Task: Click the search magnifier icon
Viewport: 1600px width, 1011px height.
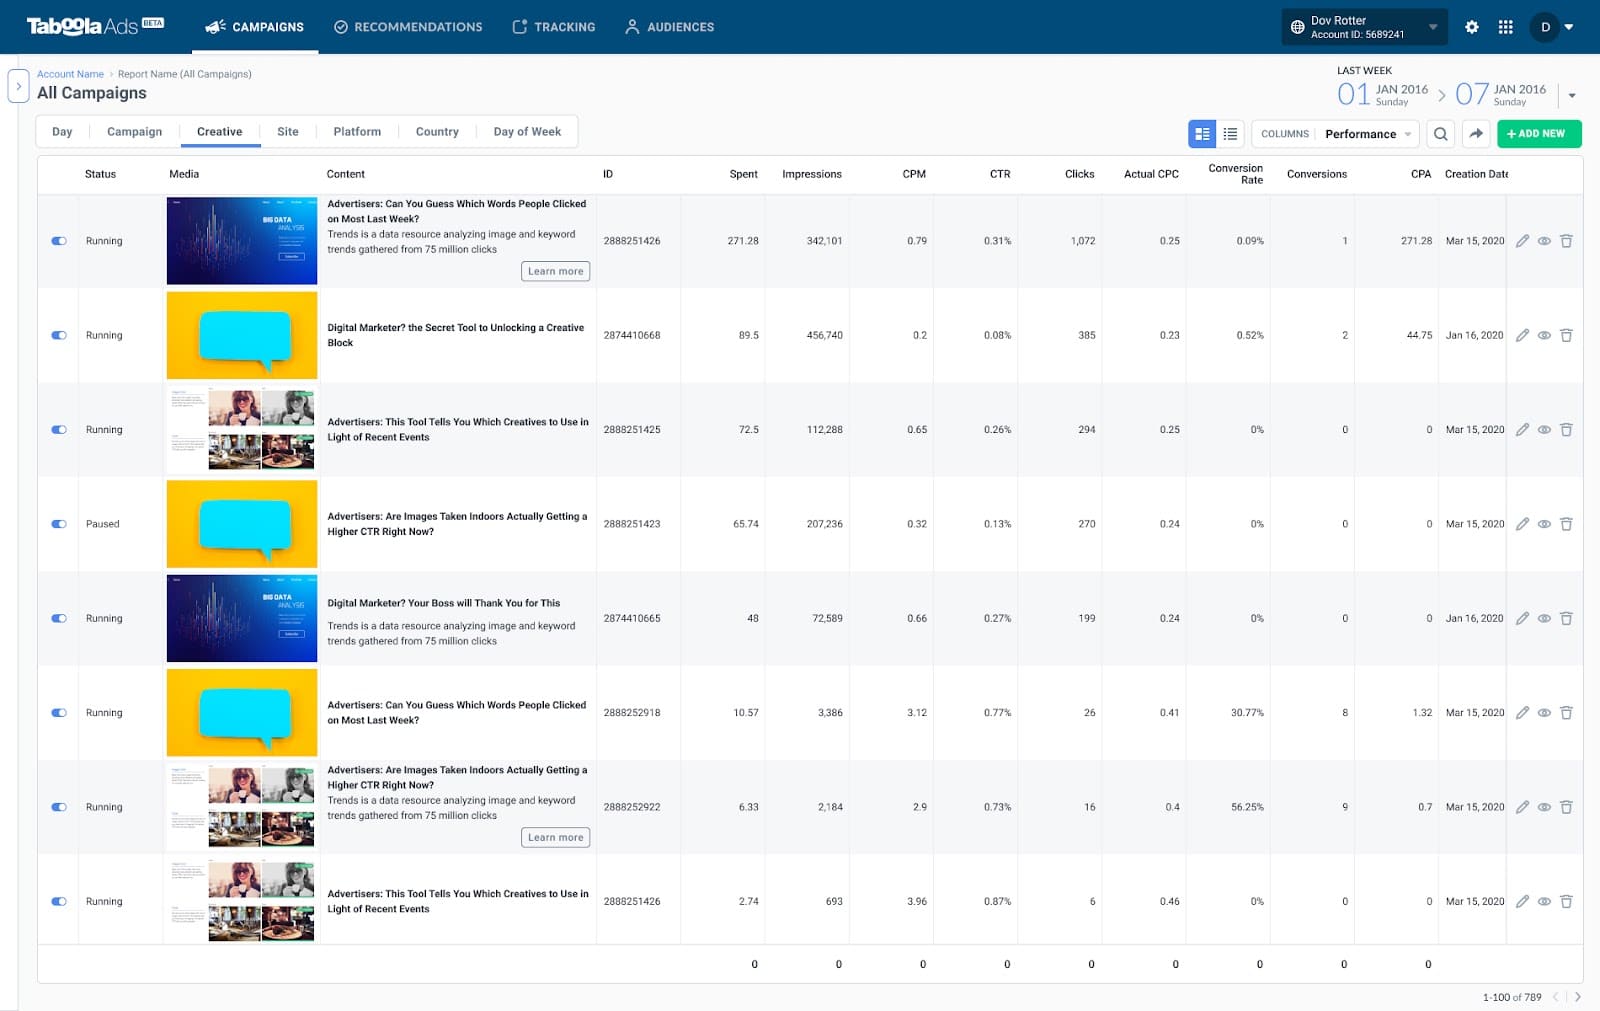Action: 1440,134
